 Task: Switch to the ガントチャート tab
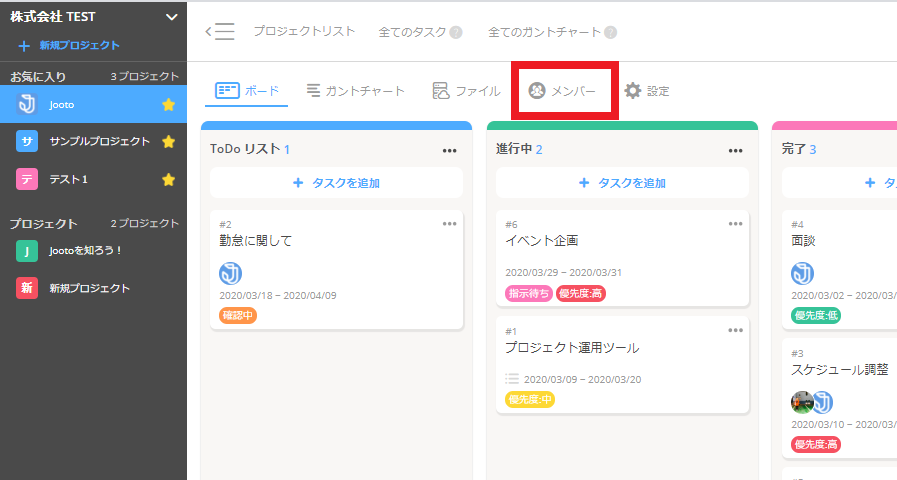[x=355, y=91]
